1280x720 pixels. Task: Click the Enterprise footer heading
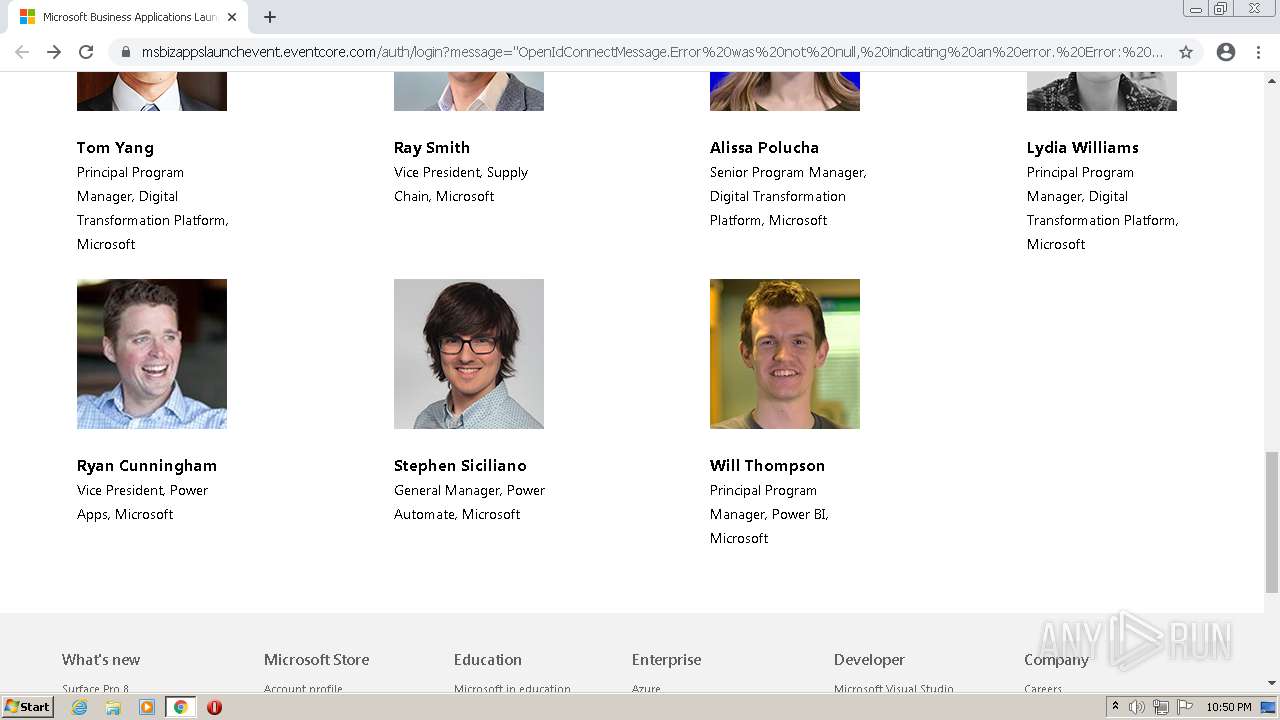(667, 660)
